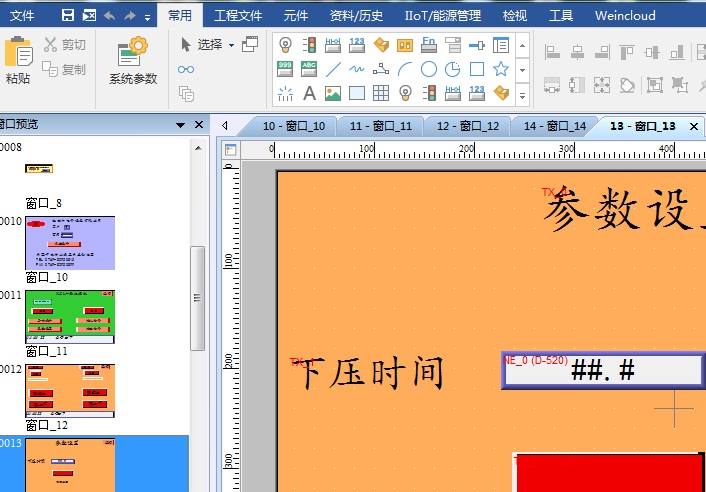The height and width of the screenshot is (492, 706).
Task: Pick the star shape tool
Action: [x=501, y=69]
